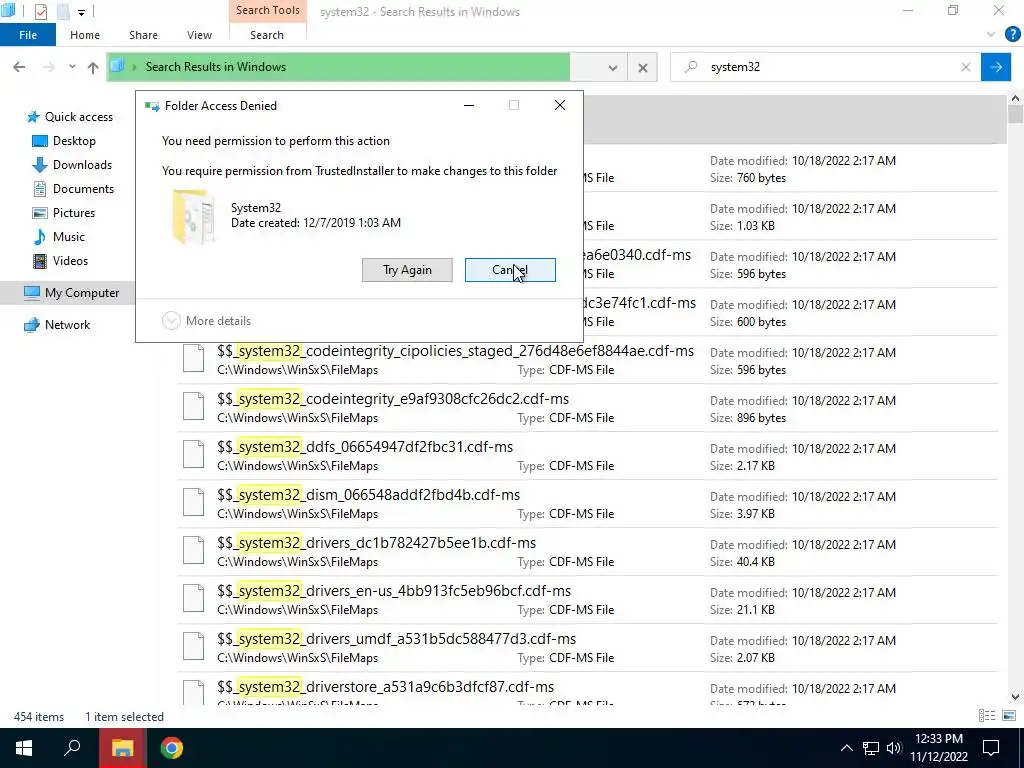Expand More details in dialog
This screenshot has width=1024, height=768.
pos(206,321)
